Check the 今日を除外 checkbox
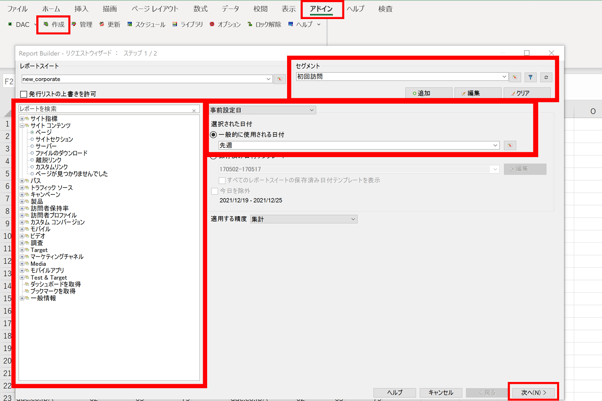The width and height of the screenshot is (602, 401). (215, 191)
